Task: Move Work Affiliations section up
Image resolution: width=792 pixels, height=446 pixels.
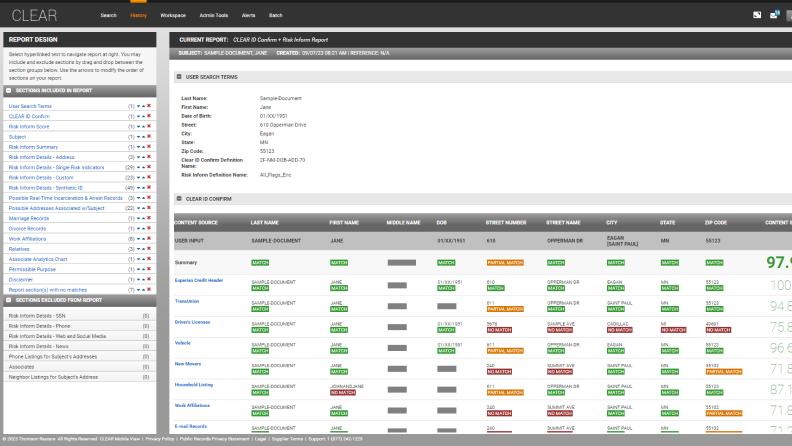Action: point(143,239)
